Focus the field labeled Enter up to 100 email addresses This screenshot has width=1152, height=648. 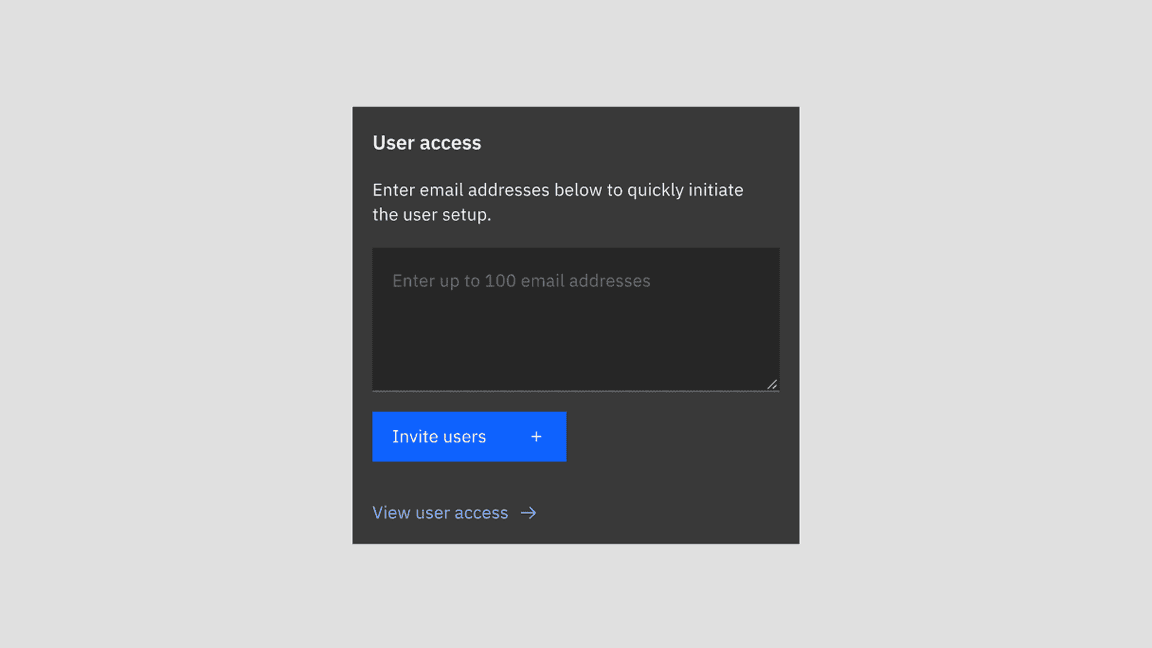click(576, 320)
